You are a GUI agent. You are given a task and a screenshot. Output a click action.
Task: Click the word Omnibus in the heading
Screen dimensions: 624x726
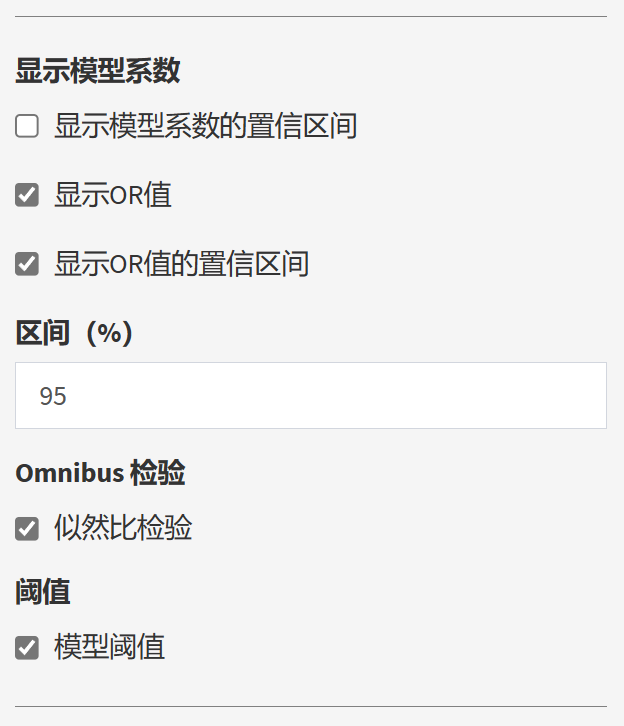coord(69,473)
